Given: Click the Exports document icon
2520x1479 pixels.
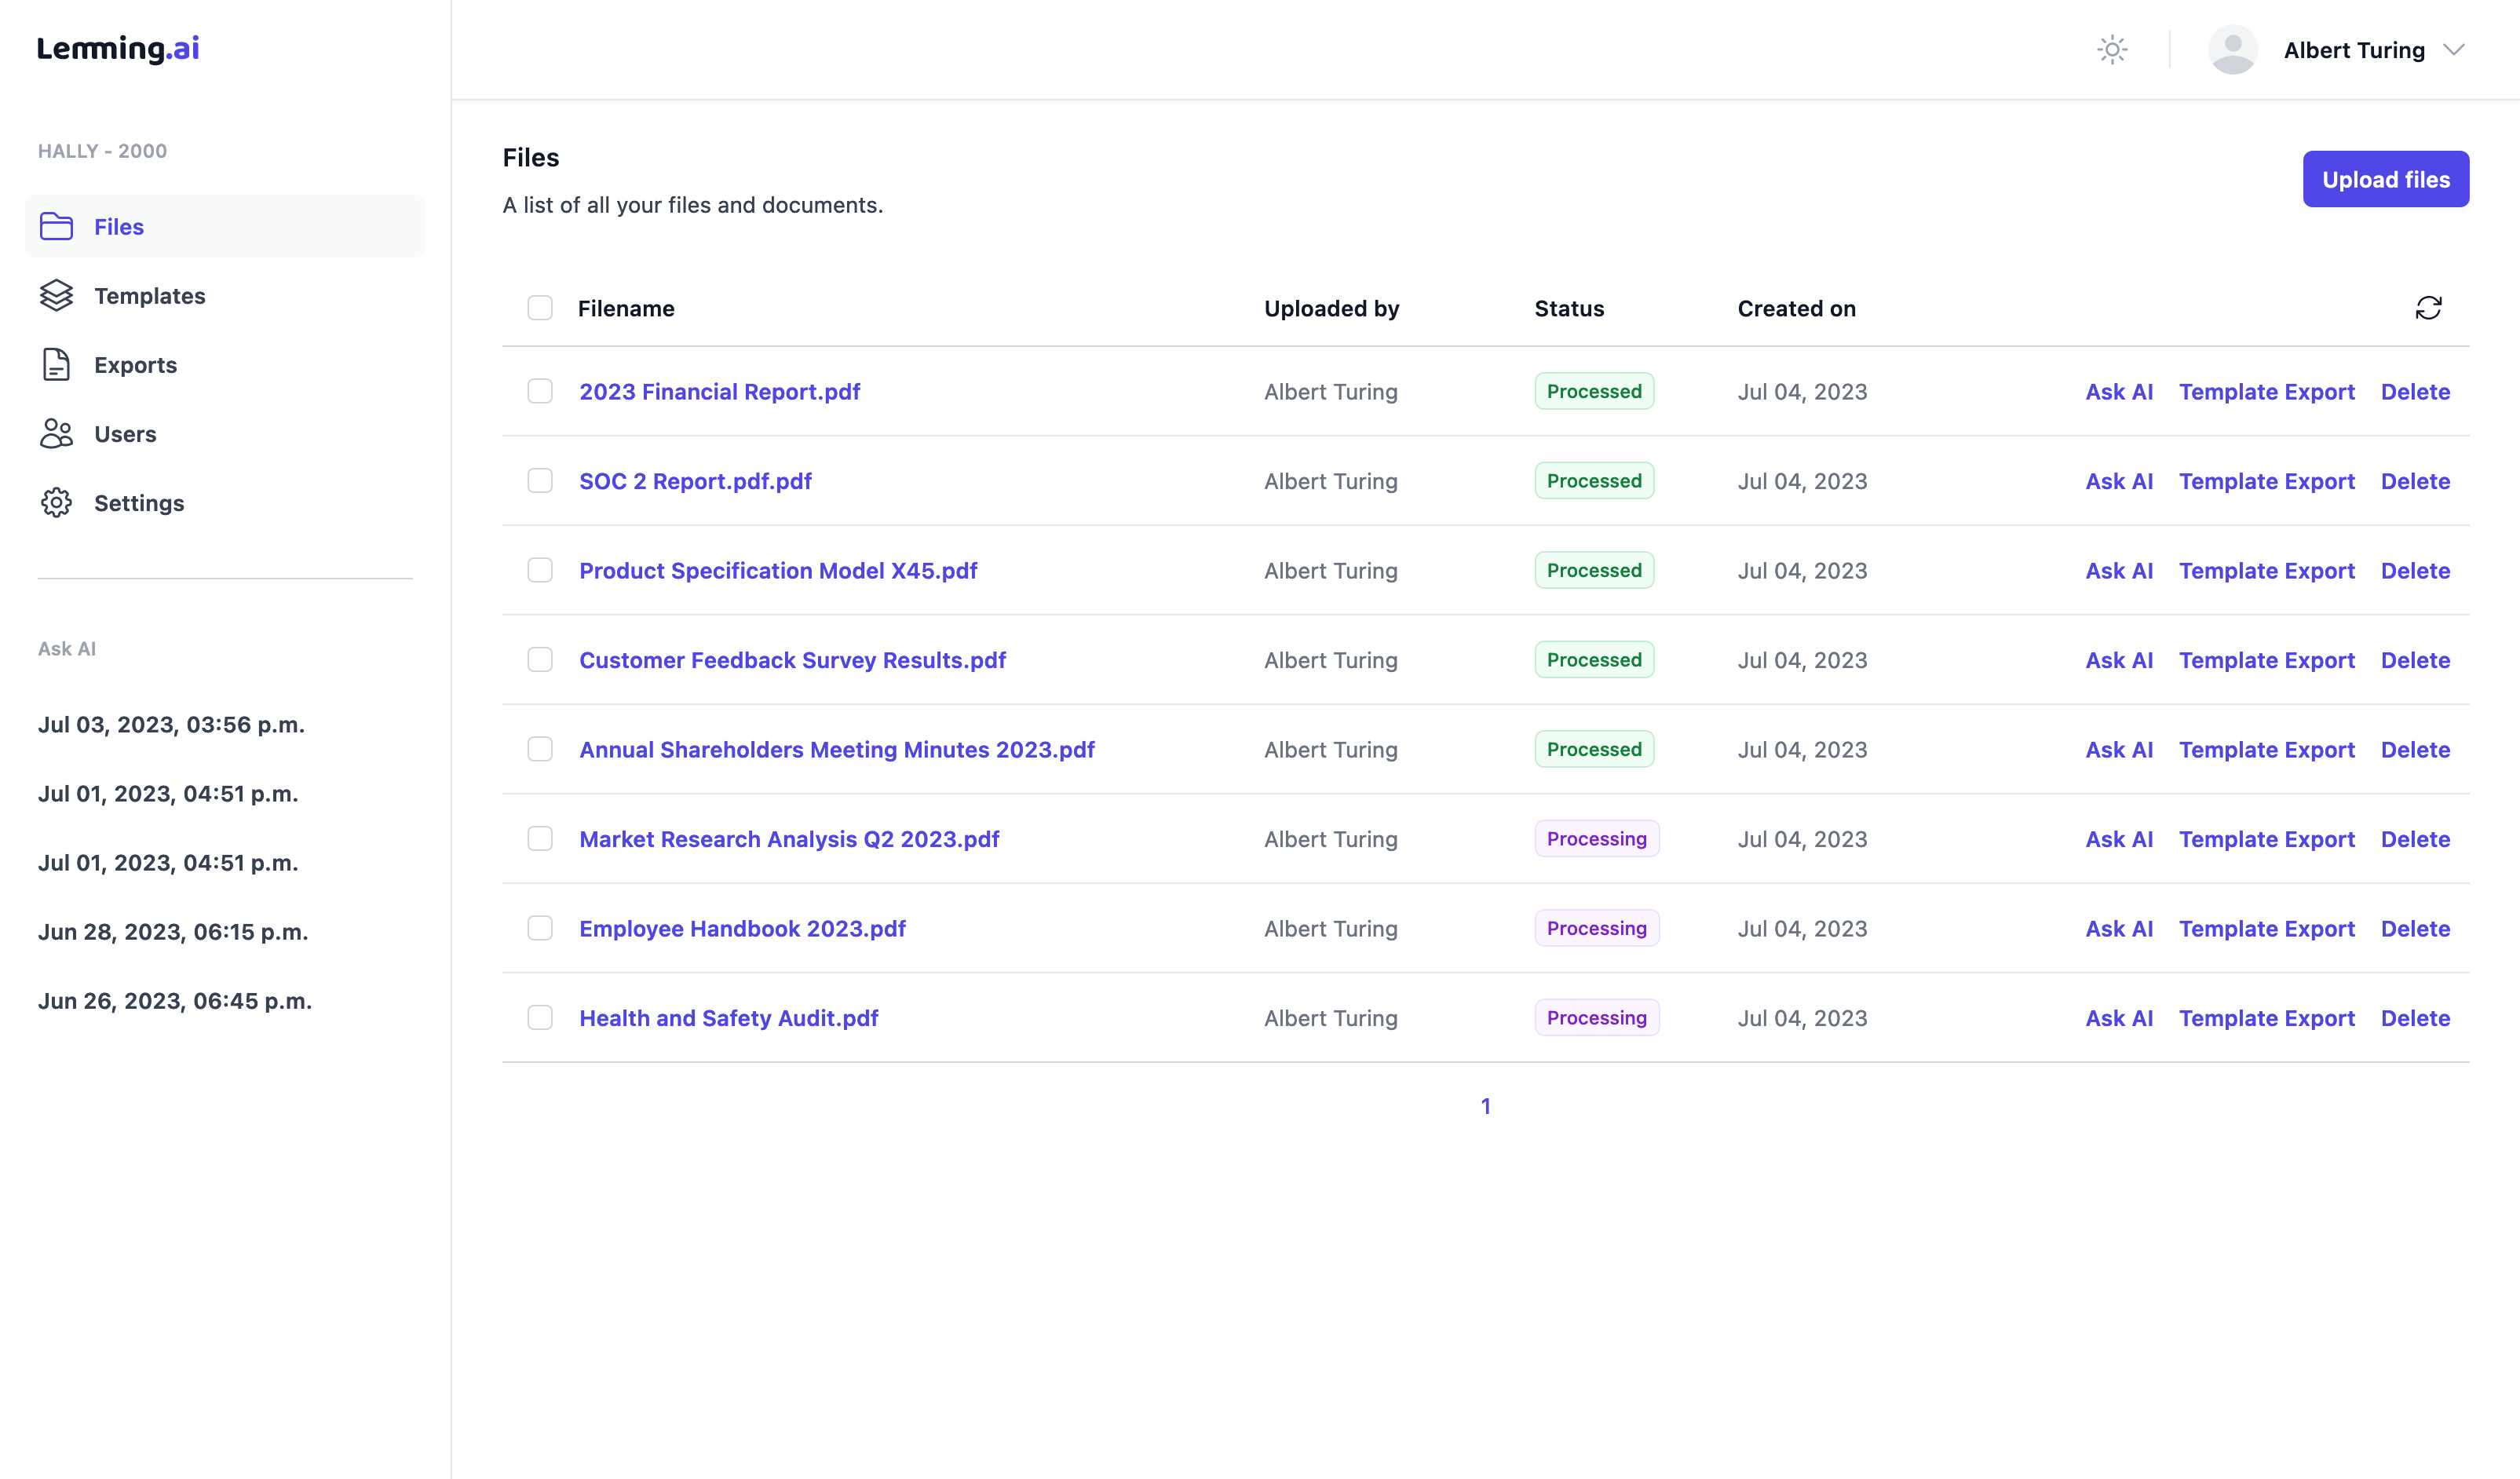Looking at the screenshot, I should pos(56,365).
